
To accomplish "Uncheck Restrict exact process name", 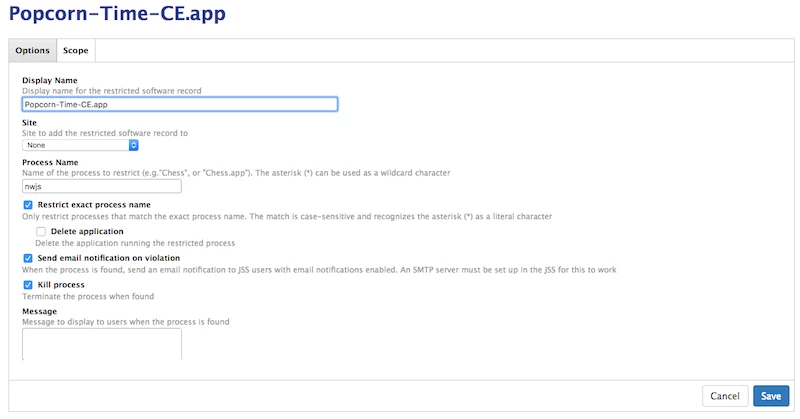I will (28, 205).
